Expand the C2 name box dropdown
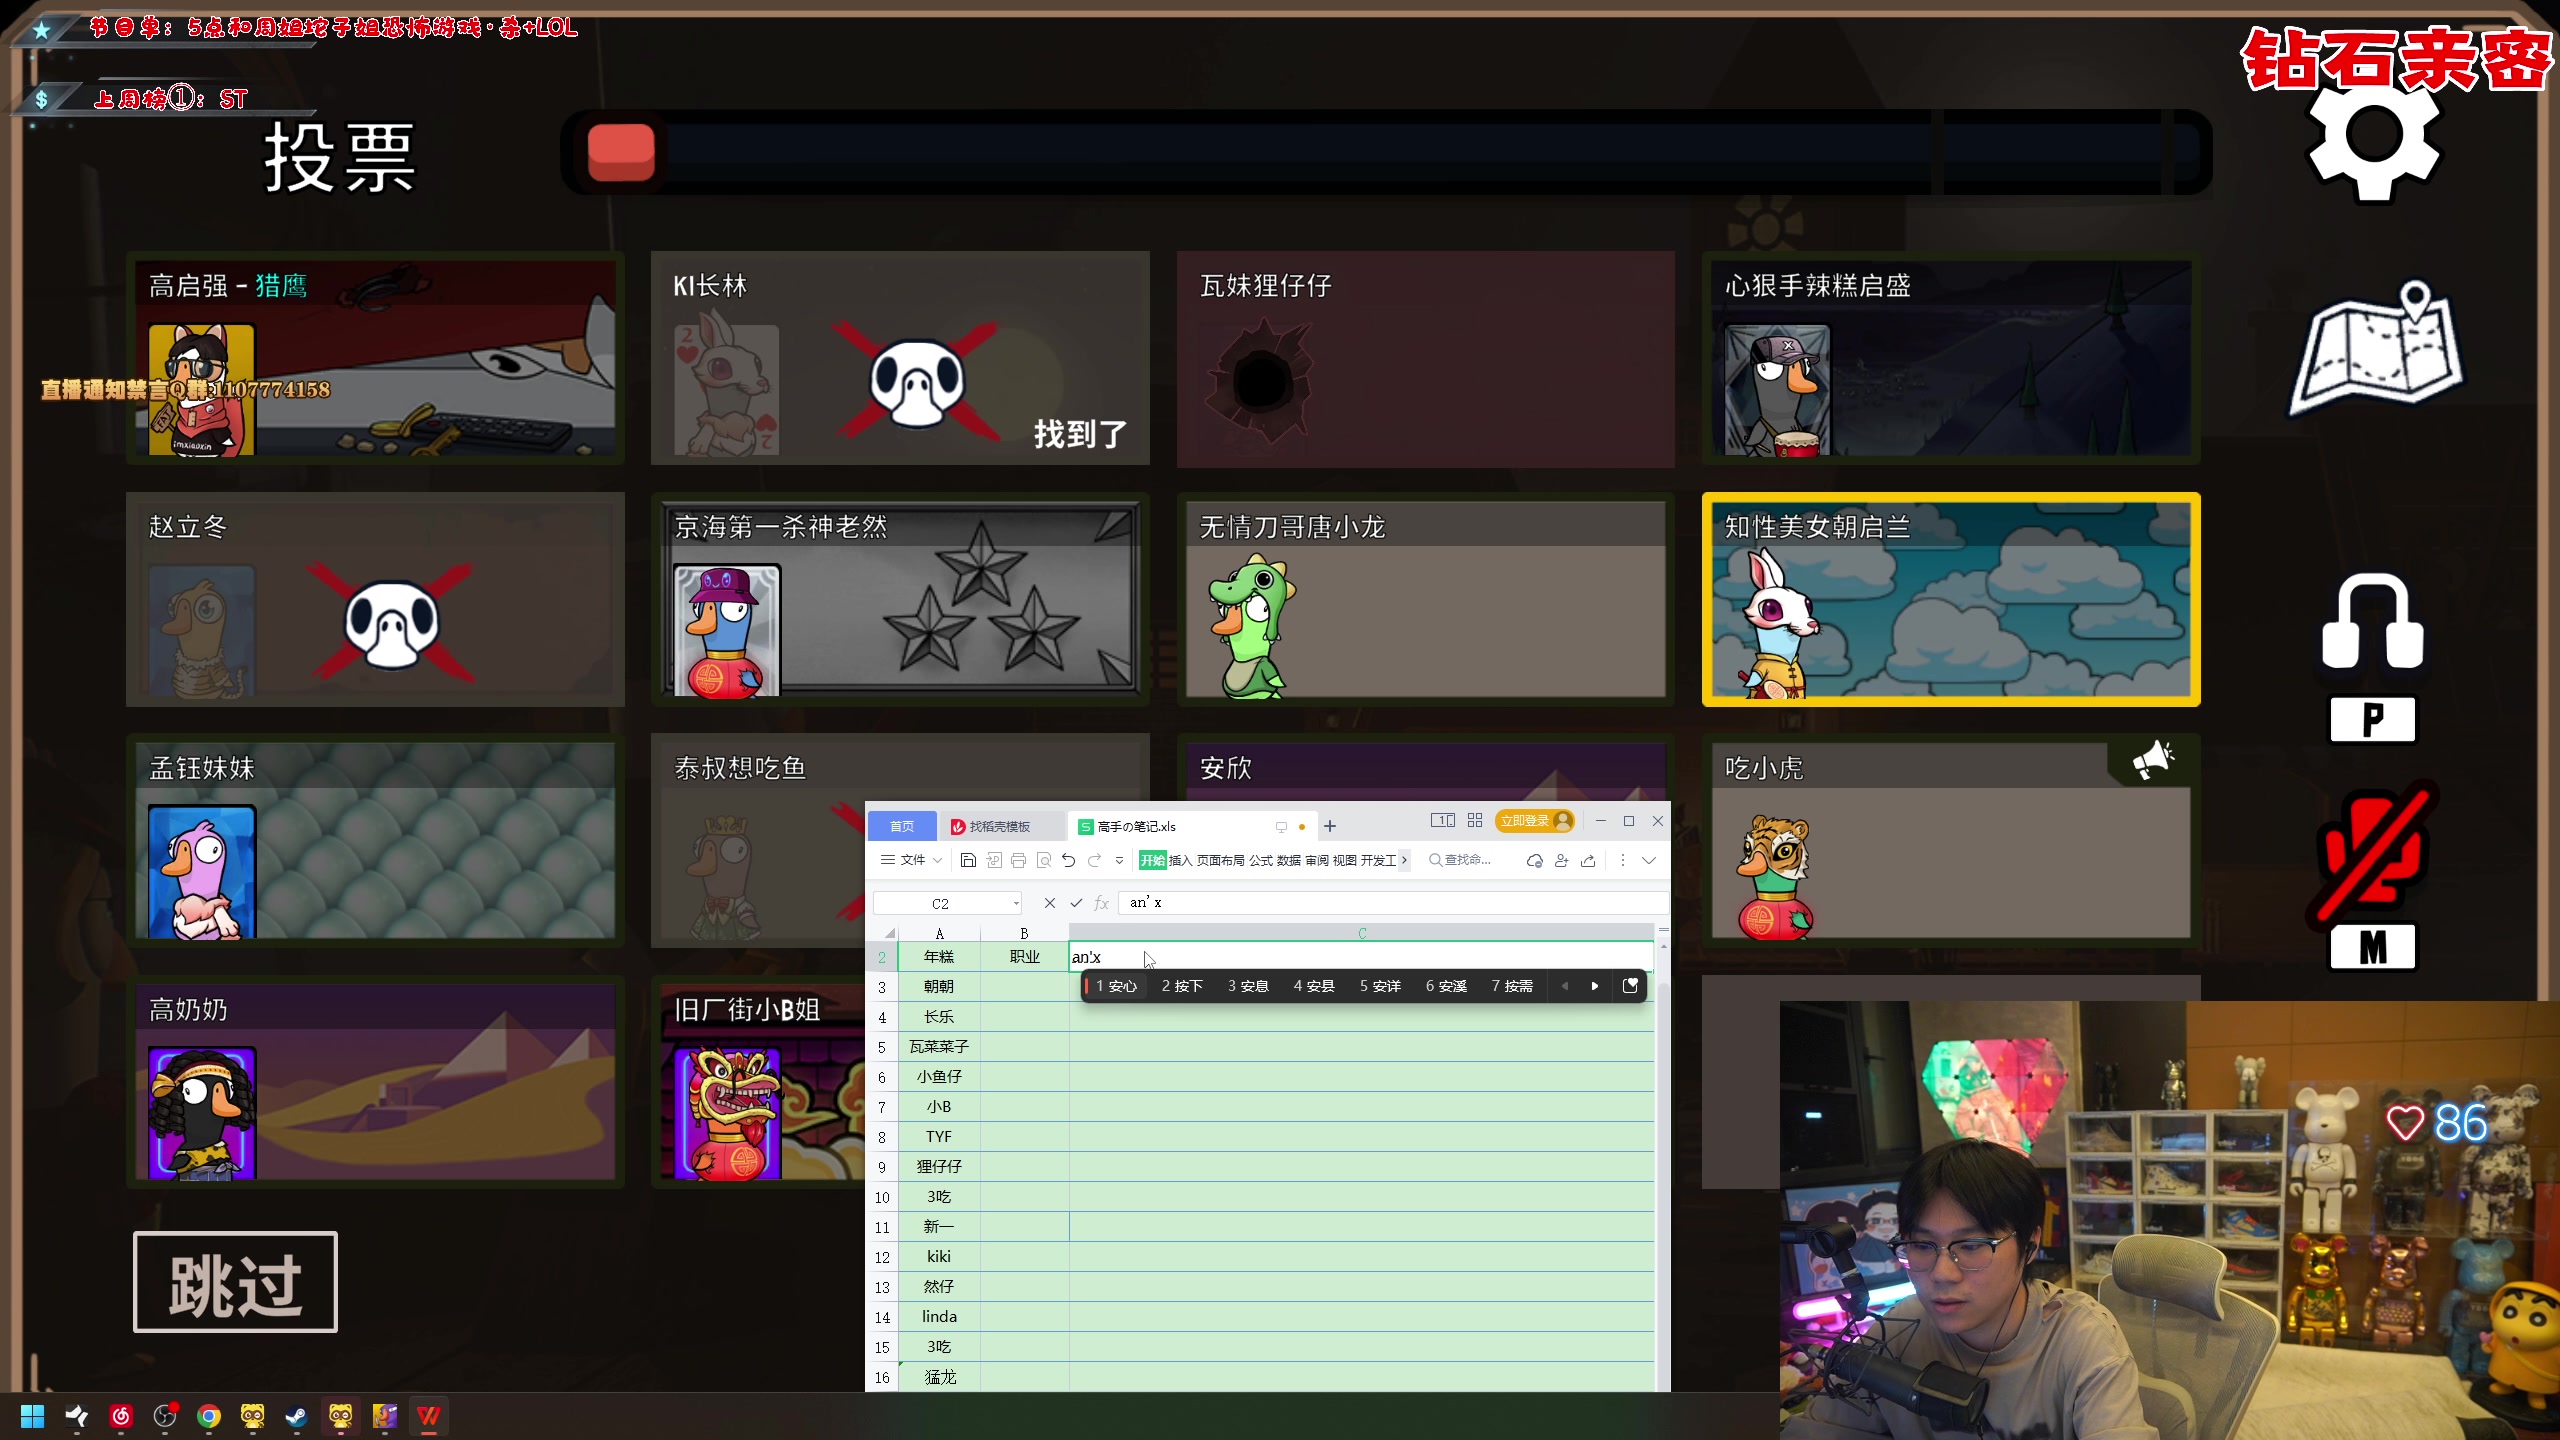This screenshot has width=2560, height=1440. tap(1016, 904)
